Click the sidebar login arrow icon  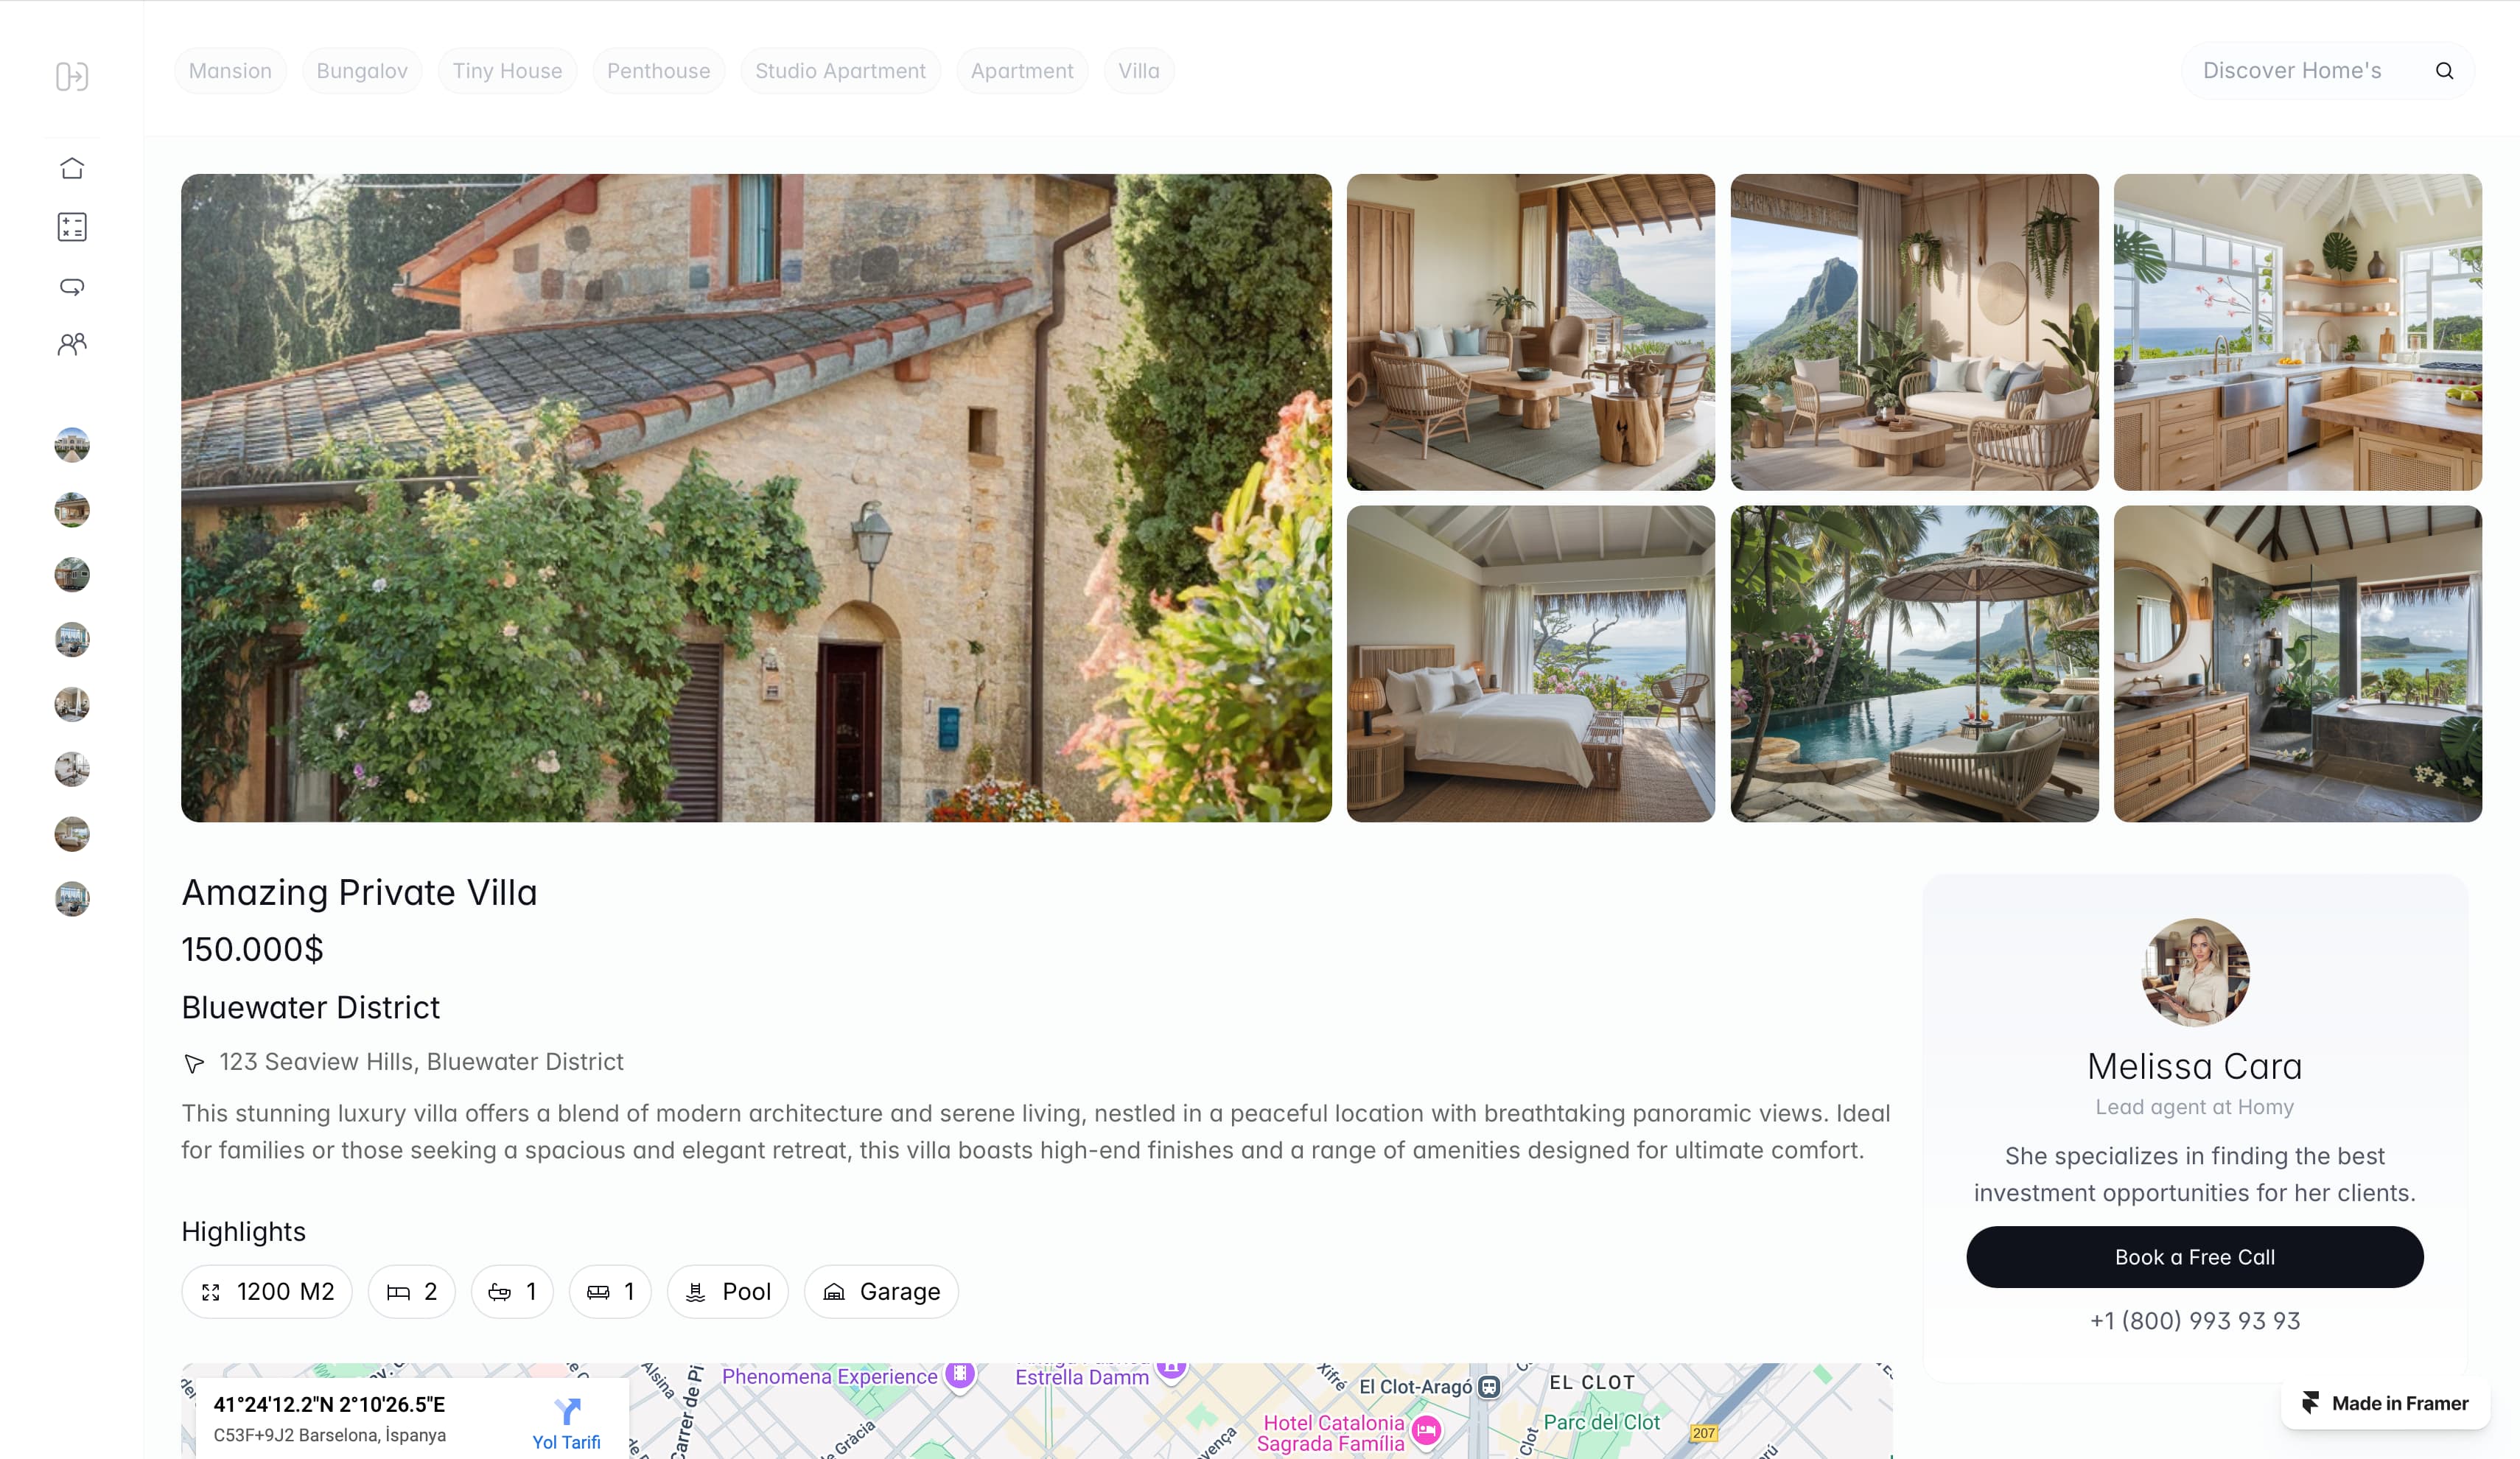point(72,77)
